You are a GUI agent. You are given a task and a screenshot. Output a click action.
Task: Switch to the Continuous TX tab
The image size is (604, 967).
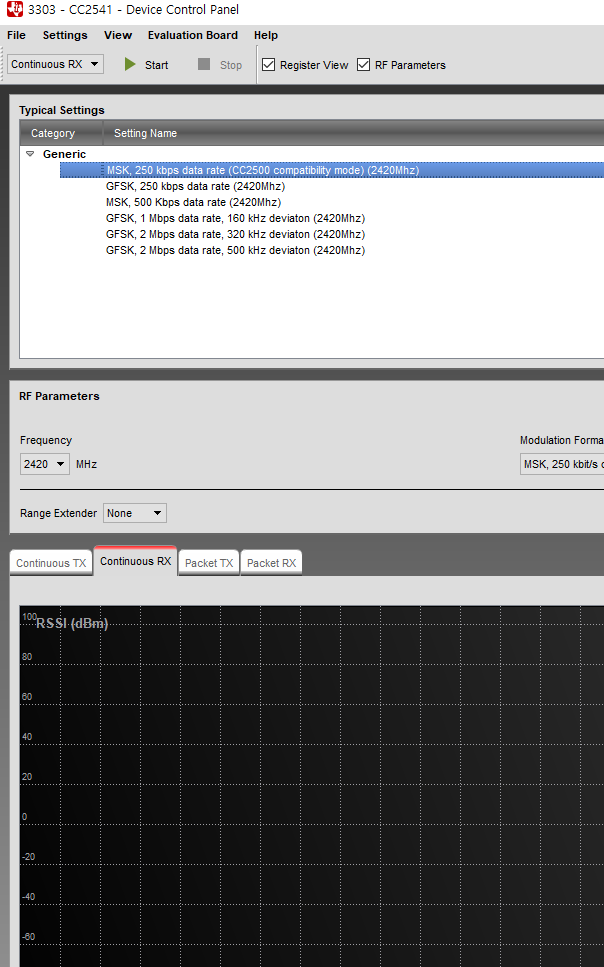coord(51,563)
